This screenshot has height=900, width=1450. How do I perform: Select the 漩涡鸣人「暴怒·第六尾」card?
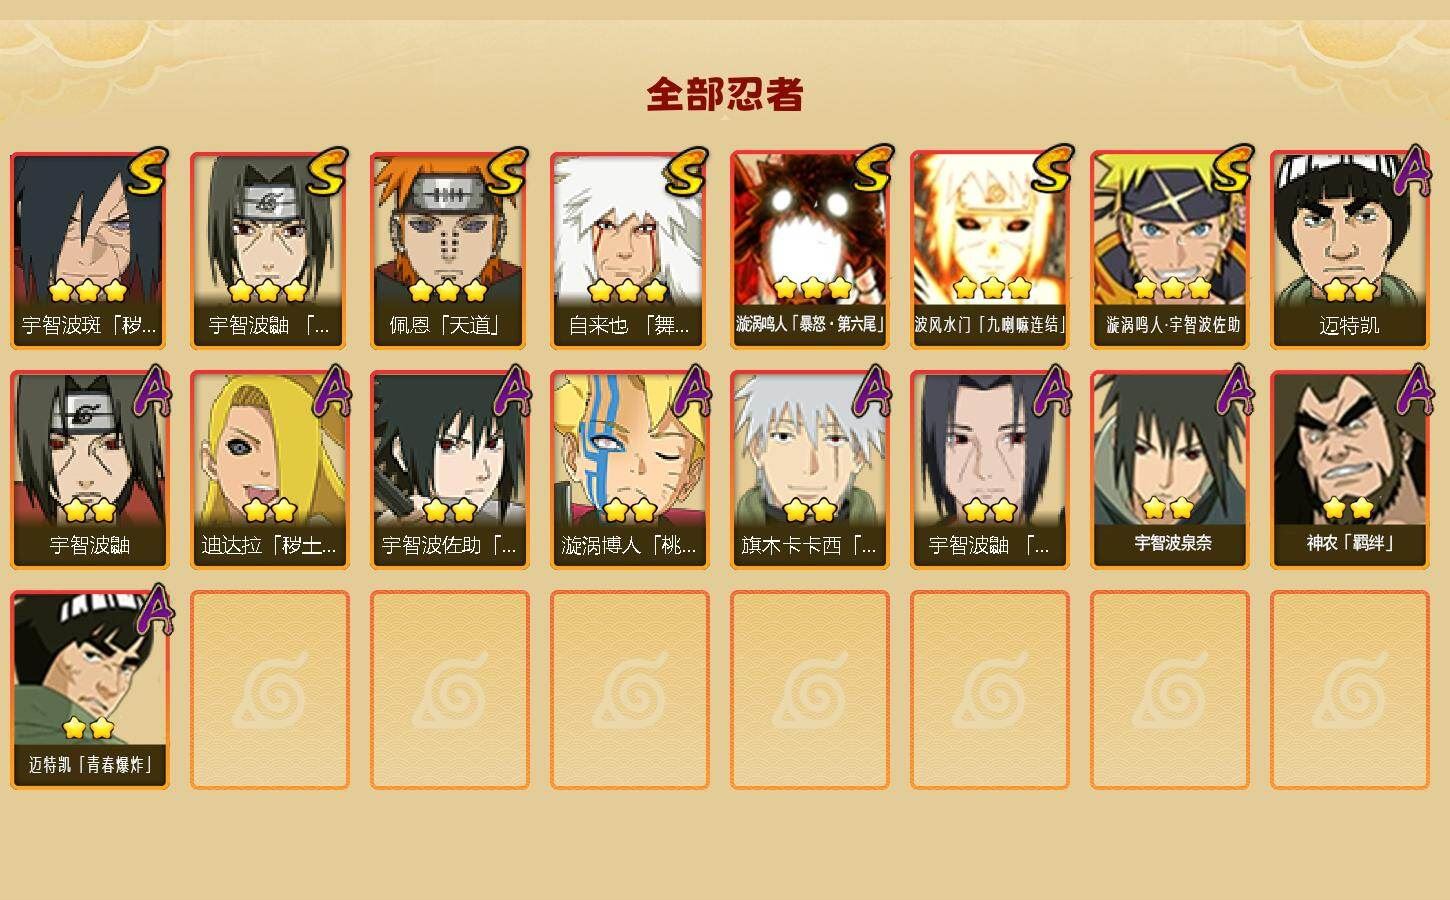[x=809, y=250]
